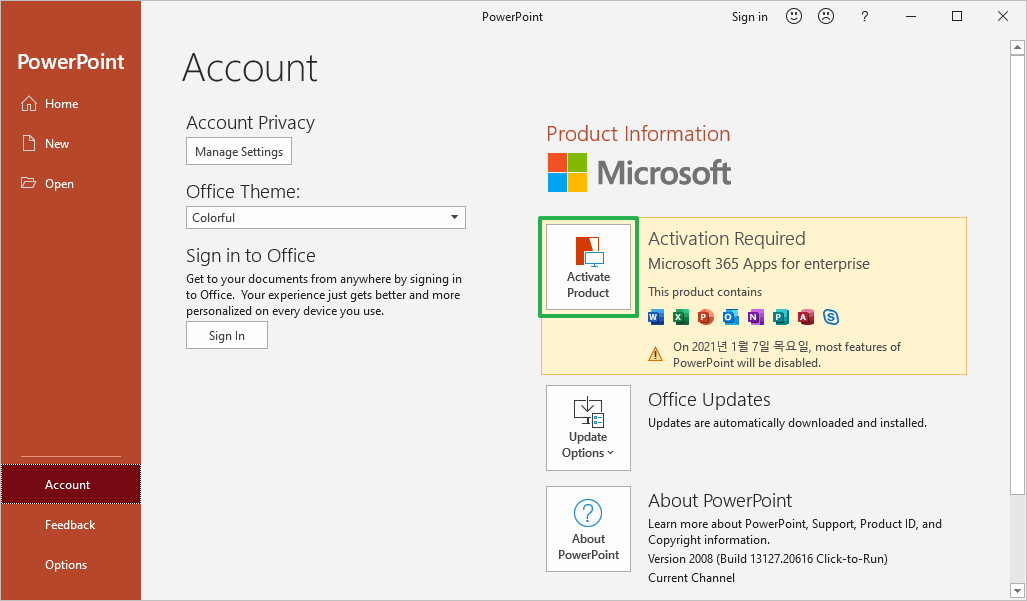Image resolution: width=1027 pixels, height=601 pixels.
Task: Expand the Office Theme Colorful dropdown
Action: pyautogui.click(x=326, y=217)
